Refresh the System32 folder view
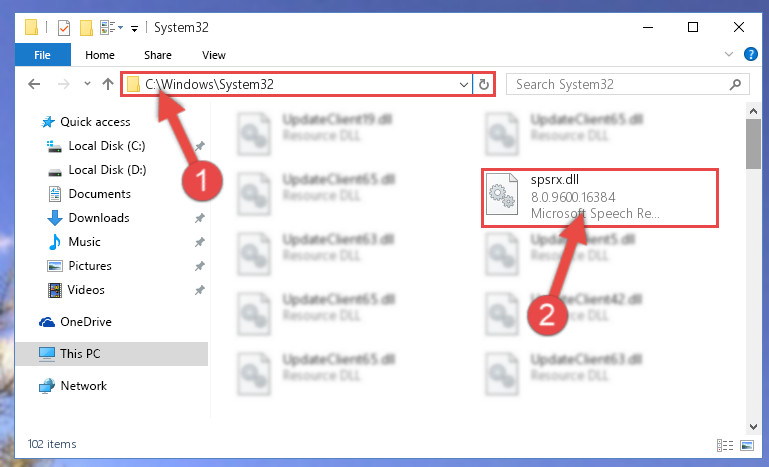This screenshot has width=769, height=467. (x=484, y=84)
